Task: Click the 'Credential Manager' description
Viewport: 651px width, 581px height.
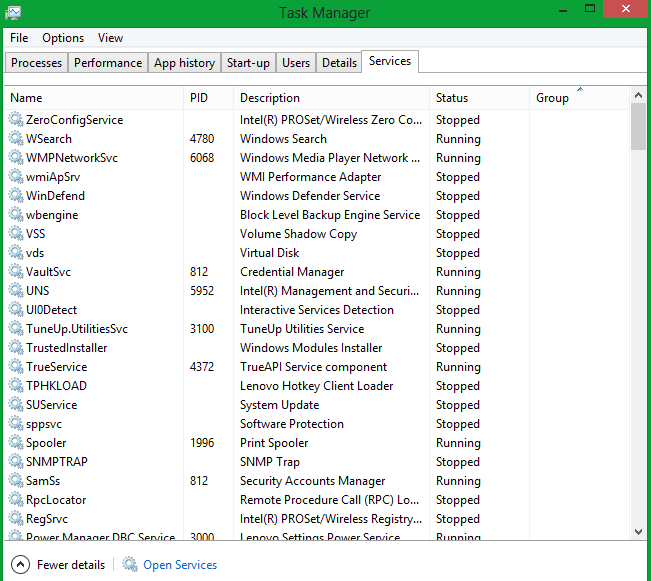Action: 292,272
